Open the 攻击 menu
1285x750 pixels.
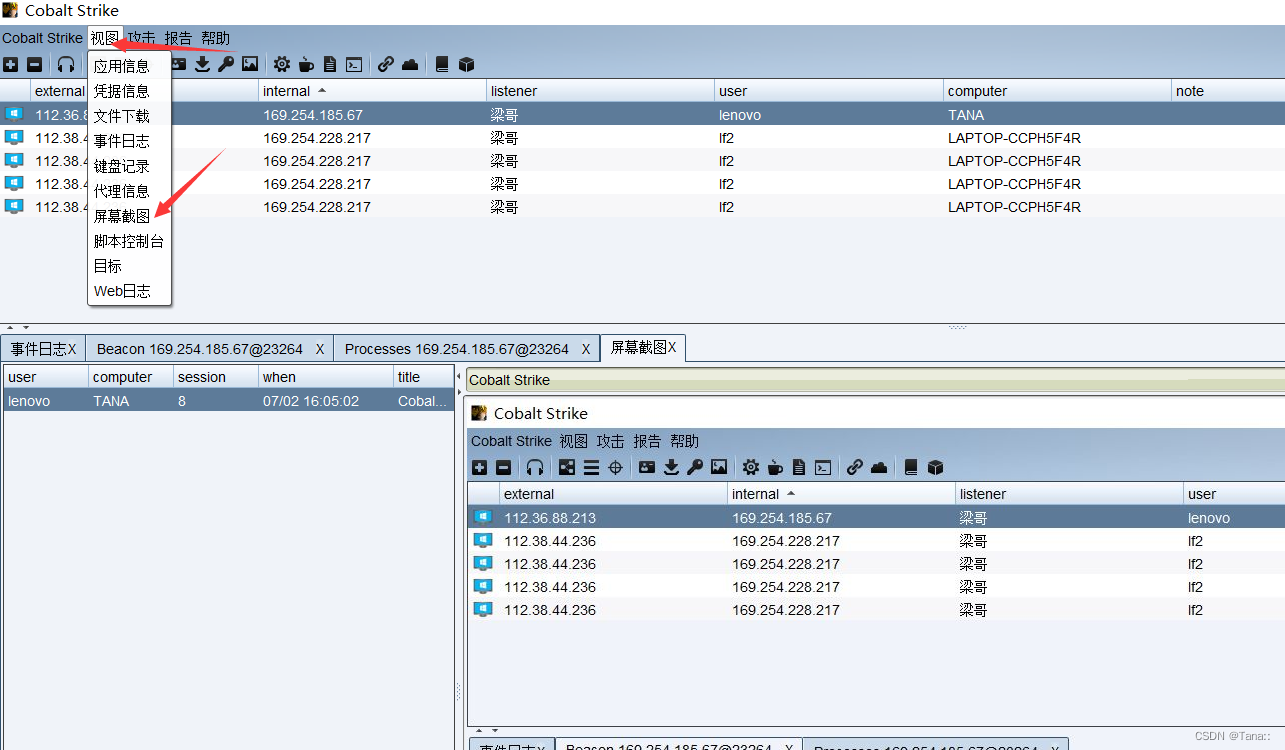(142, 38)
